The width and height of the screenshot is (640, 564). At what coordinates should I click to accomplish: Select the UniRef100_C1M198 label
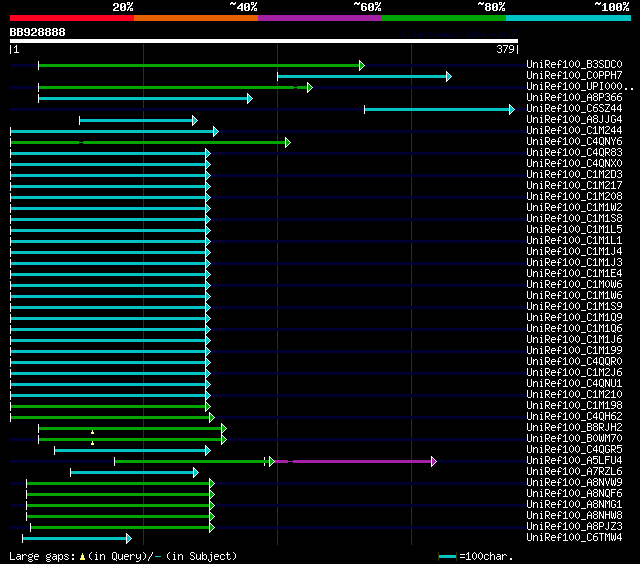(574, 406)
